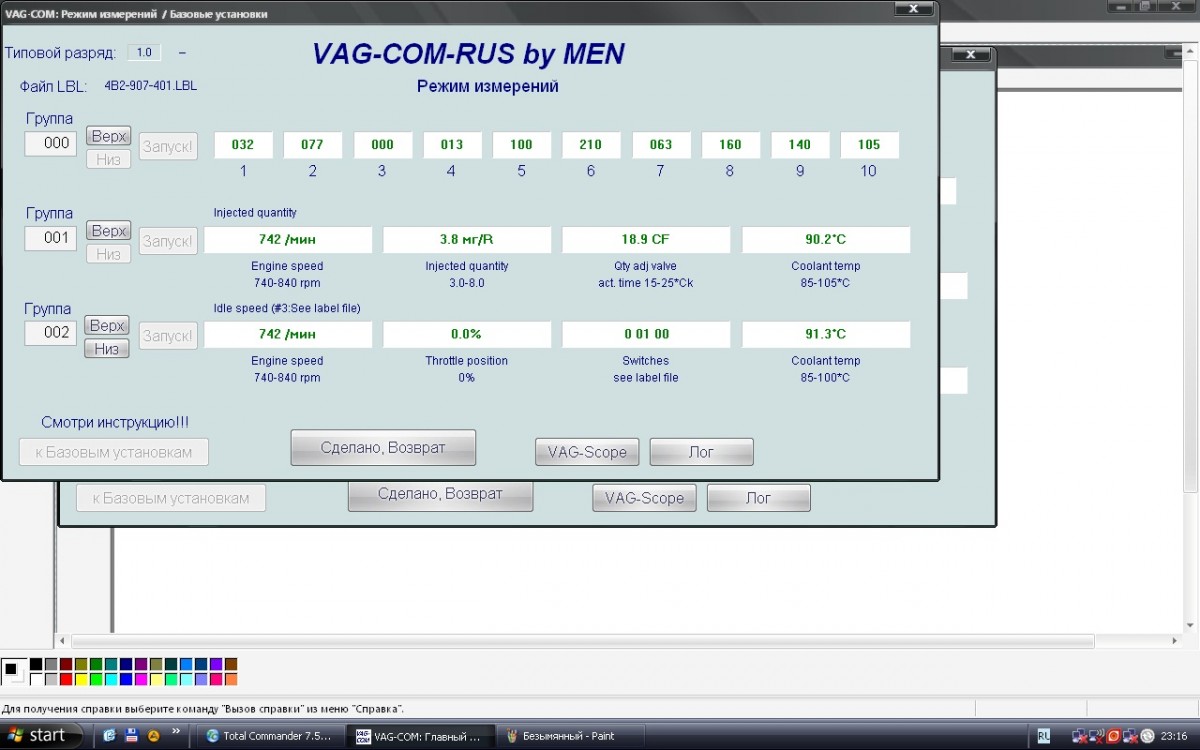Viewport: 1200px width, 750px height.
Task: Click Верх button for group 000
Action: click(109, 136)
